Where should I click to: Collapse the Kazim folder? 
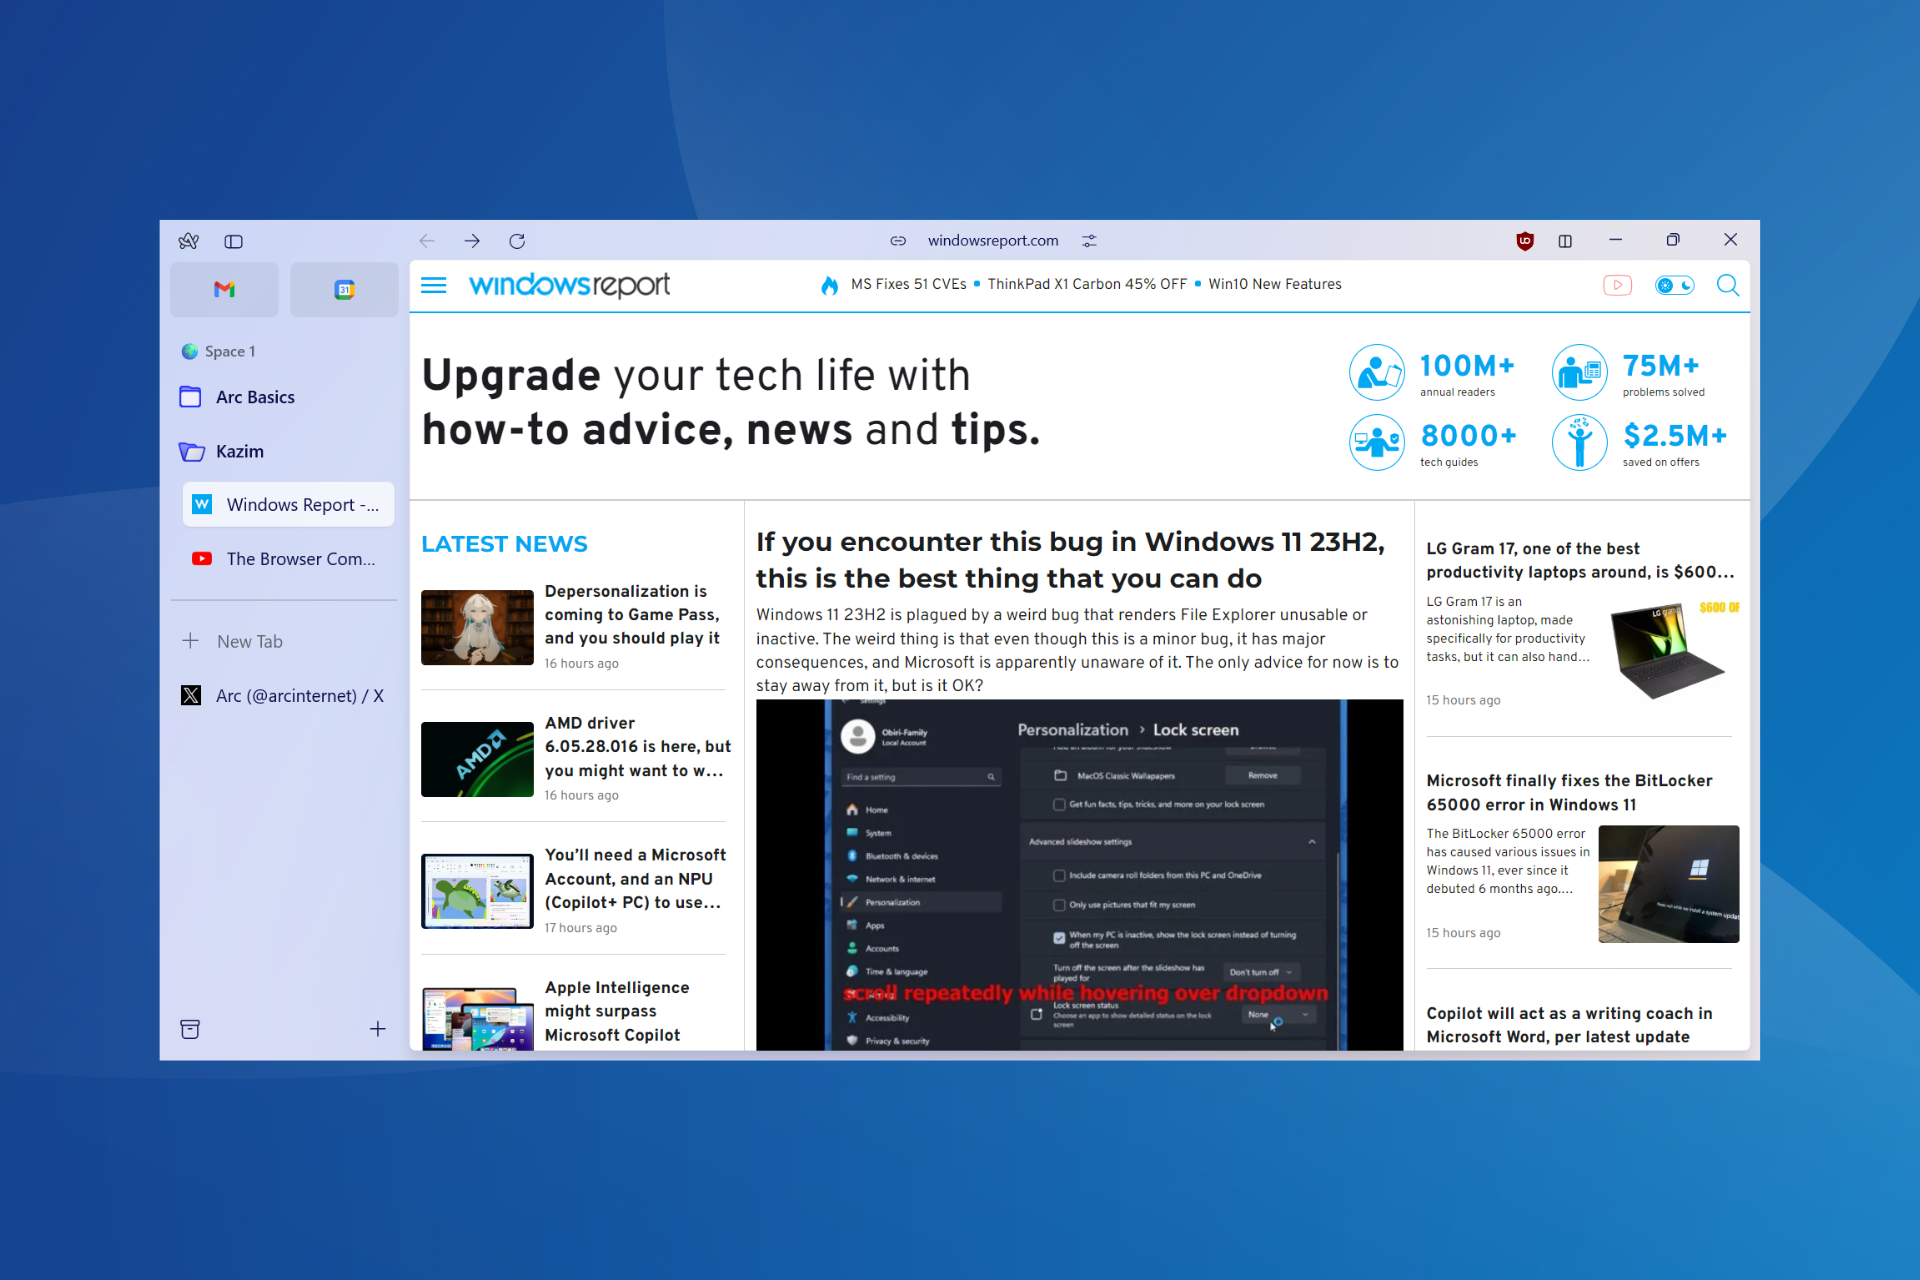tap(282, 451)
